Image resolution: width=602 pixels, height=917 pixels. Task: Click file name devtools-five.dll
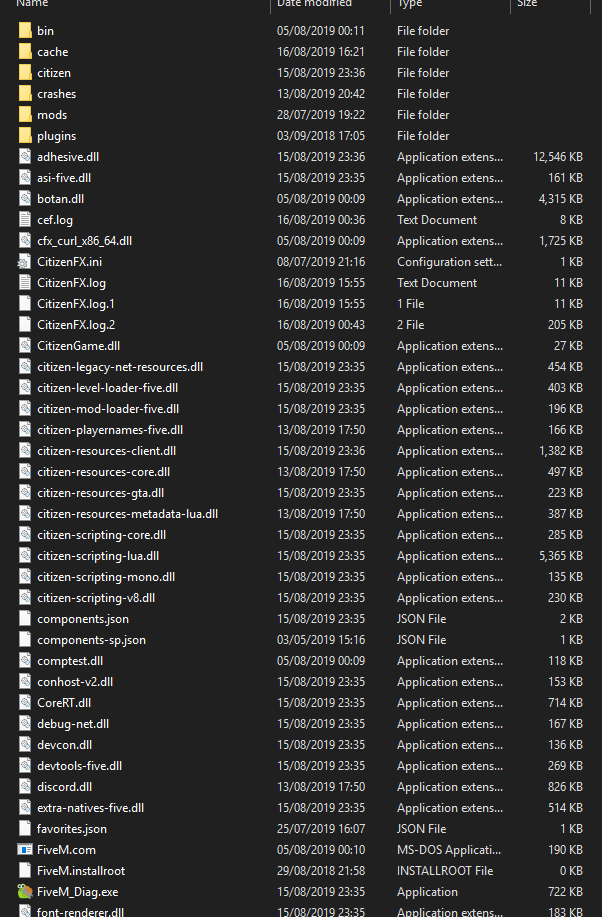(80, 766)
